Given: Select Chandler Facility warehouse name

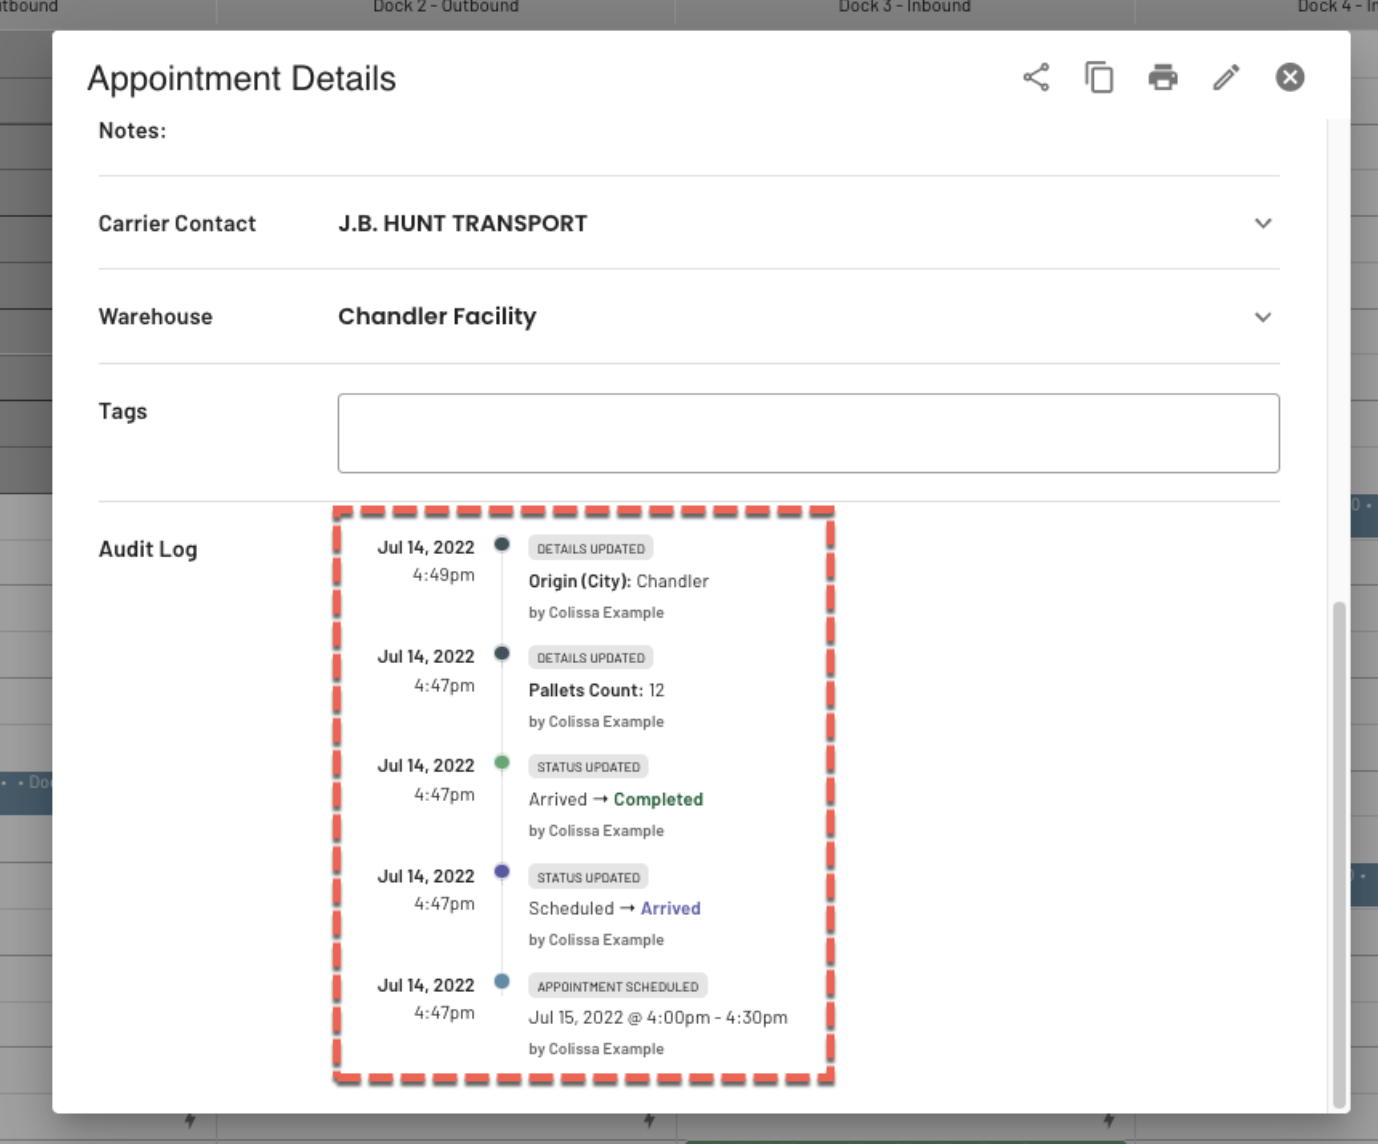Looking at the screenshot, I should point(437,316).
